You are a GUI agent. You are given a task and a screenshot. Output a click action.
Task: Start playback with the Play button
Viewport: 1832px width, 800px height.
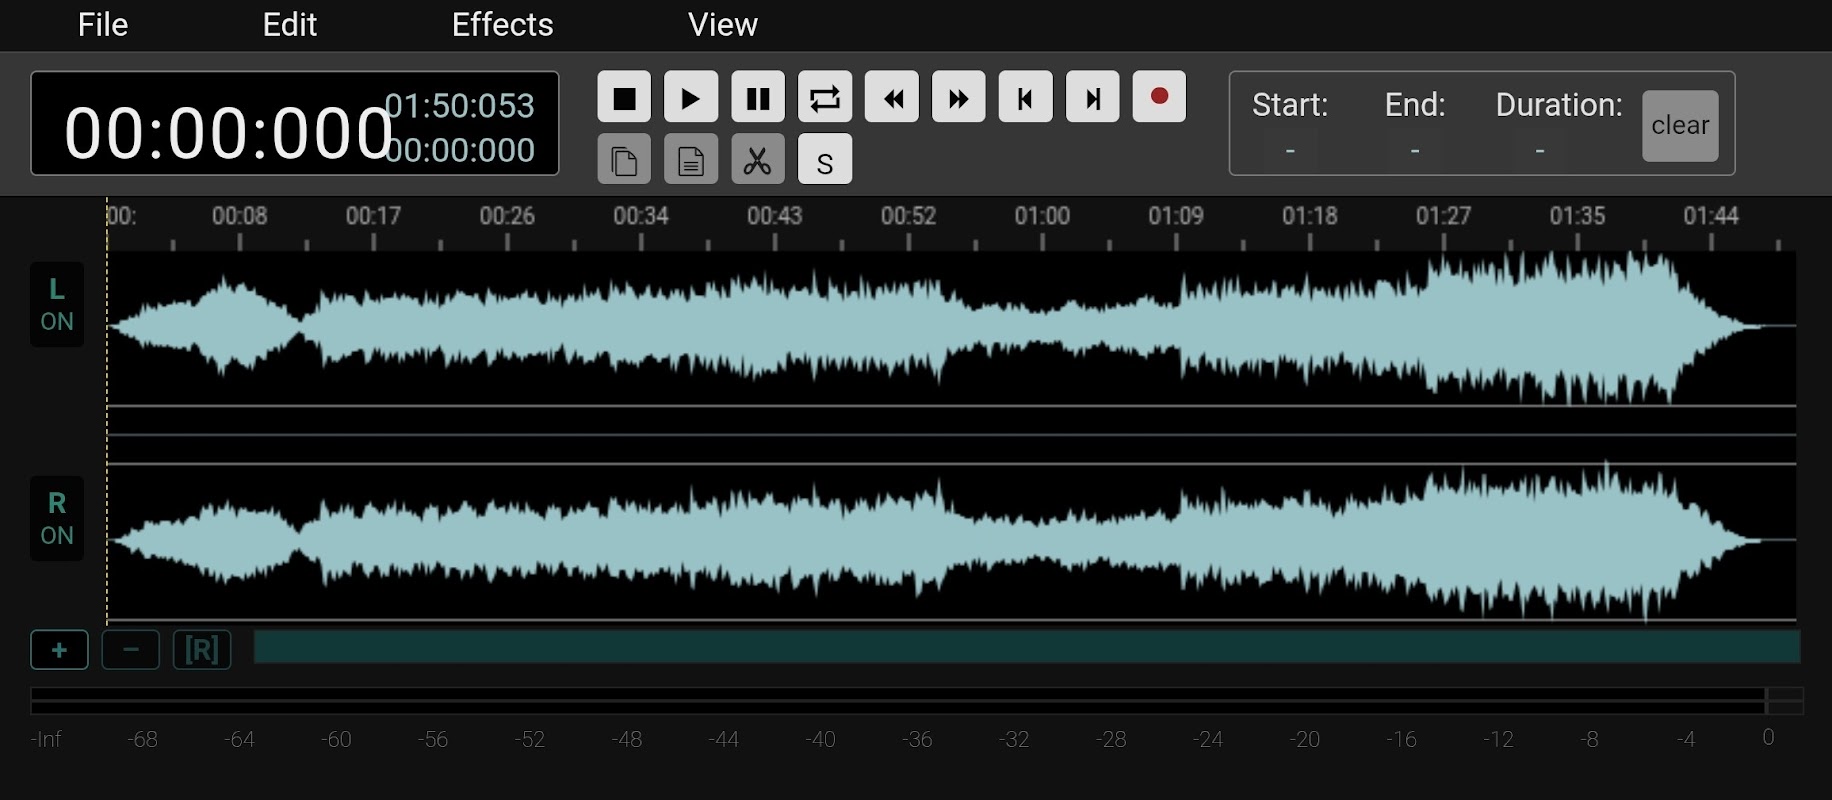pyautogui.click(x=690, y=98)
